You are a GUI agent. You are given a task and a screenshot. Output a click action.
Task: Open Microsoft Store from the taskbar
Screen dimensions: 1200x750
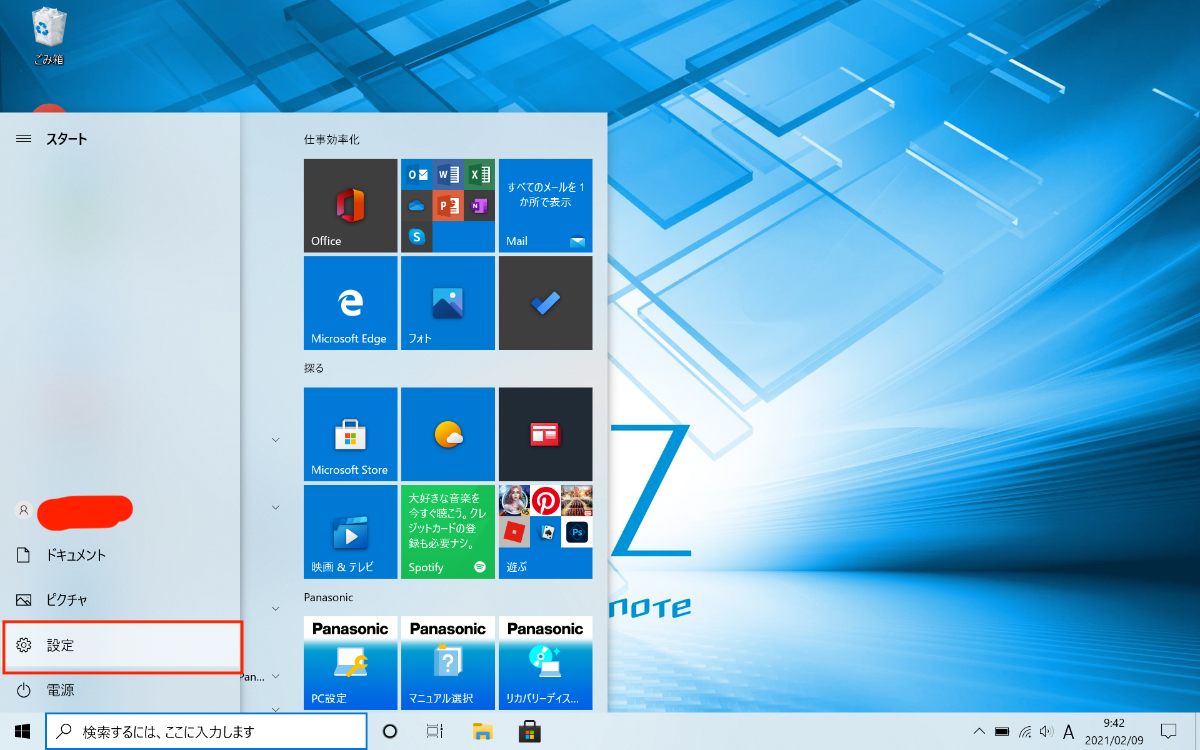pos(530,731)
